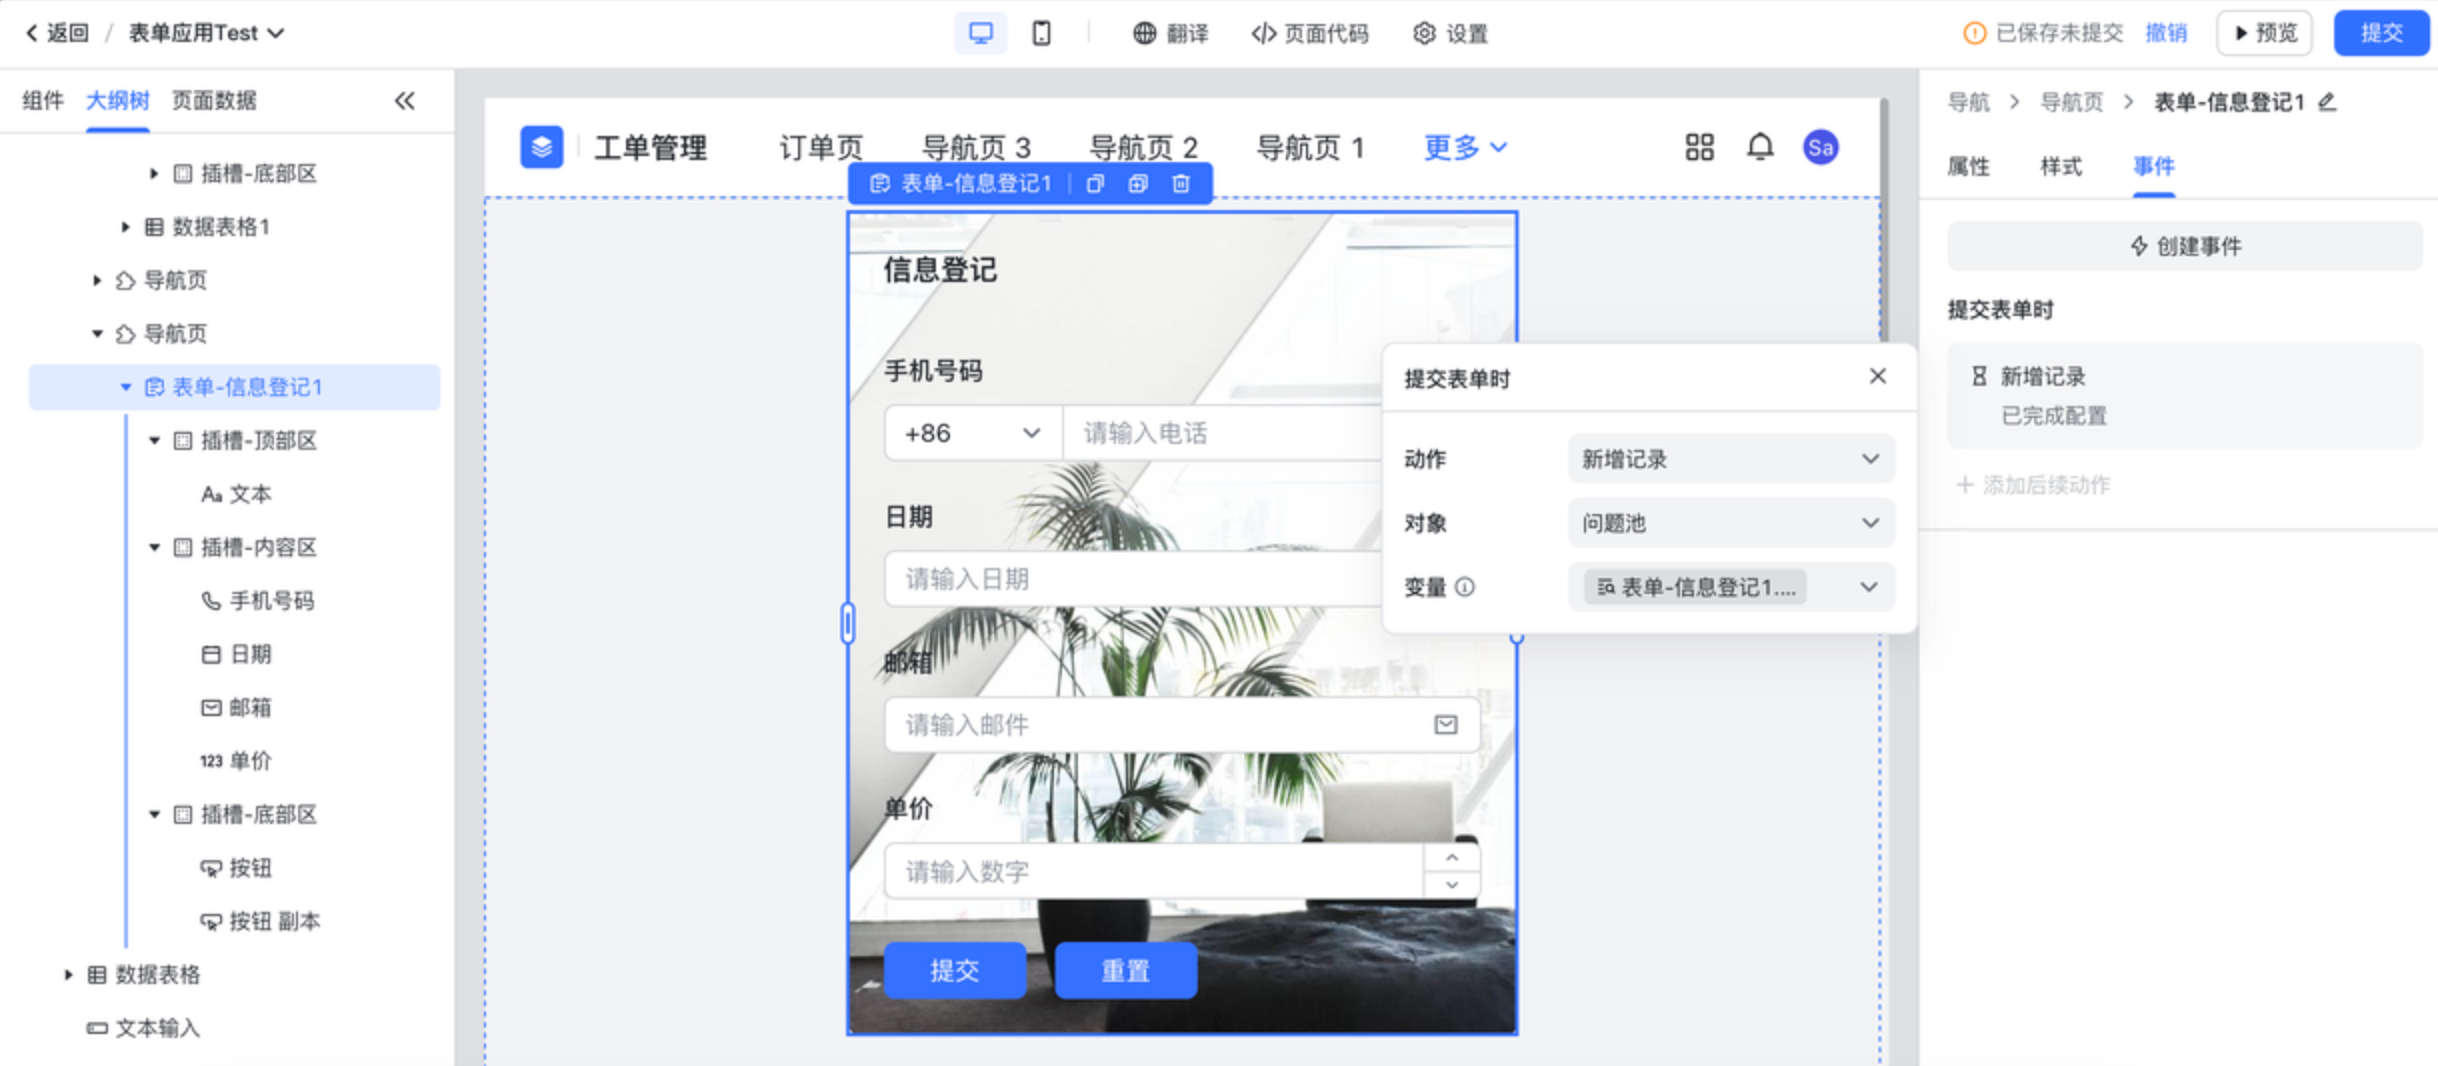Expand 更多 navigation dropdown
The height and width of the screenshot is (1066, 2438).
pyautogui.click(x=1465, y=148)
